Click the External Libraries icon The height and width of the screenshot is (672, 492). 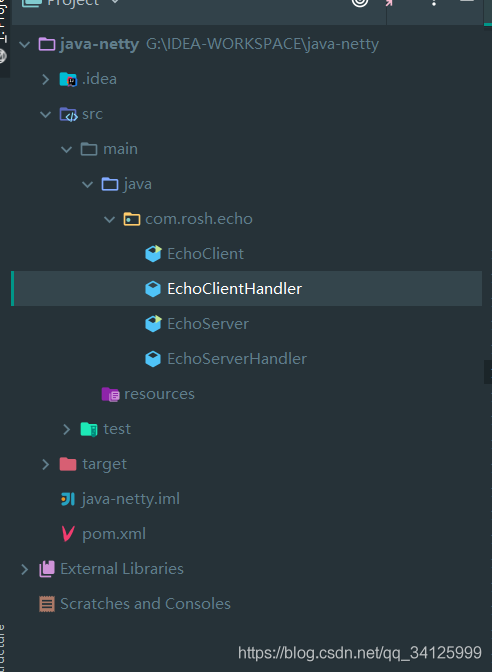(47, 569)
